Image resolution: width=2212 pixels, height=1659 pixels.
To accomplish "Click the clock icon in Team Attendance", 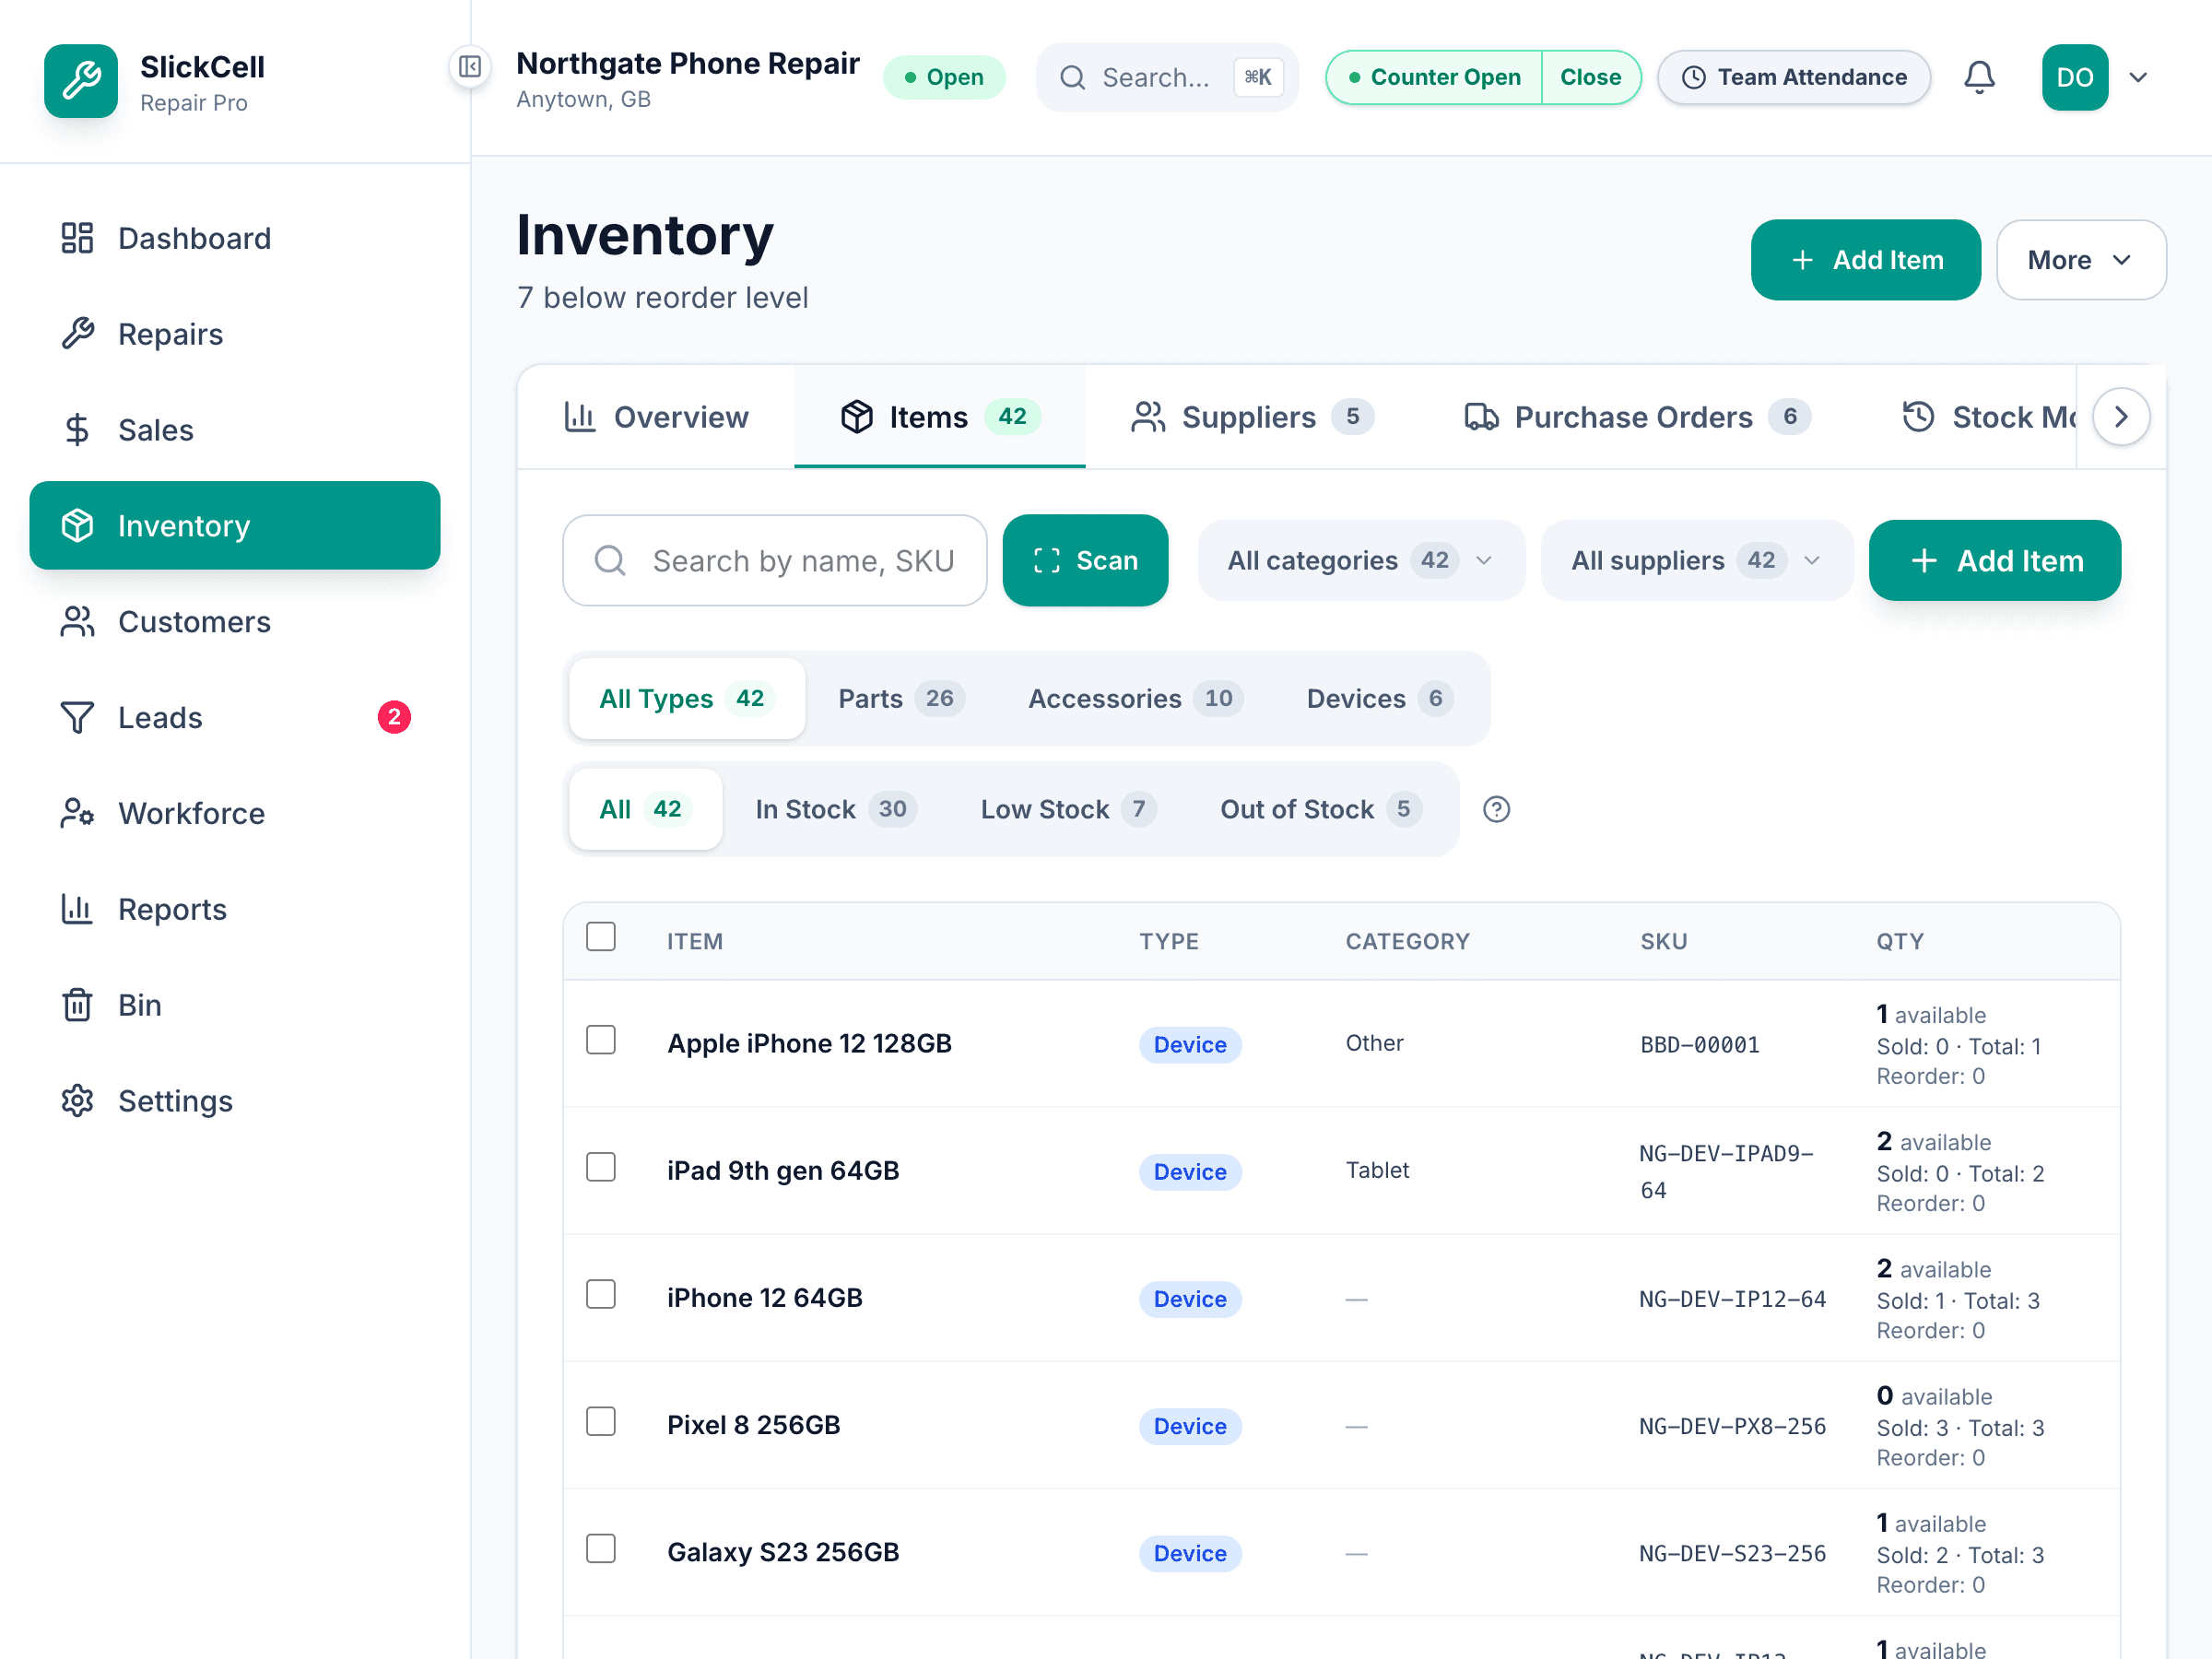I will (1694, 77).
